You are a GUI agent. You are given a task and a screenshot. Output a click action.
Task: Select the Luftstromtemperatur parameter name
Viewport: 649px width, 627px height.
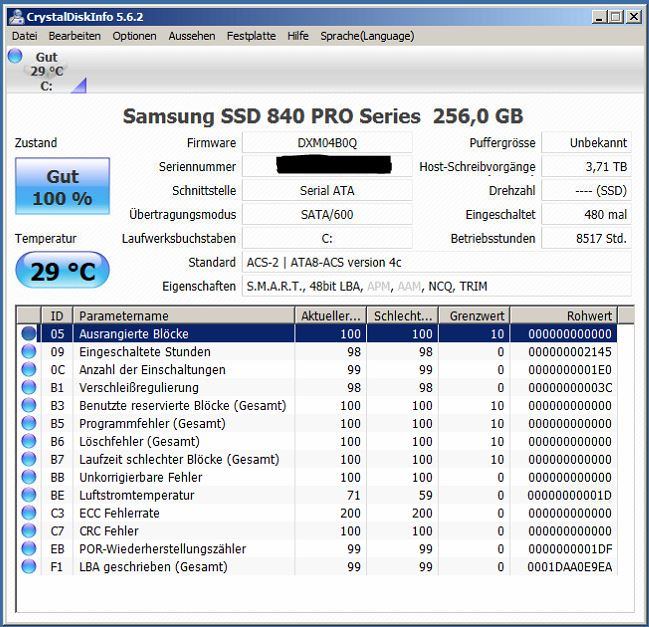pos(137,495)
